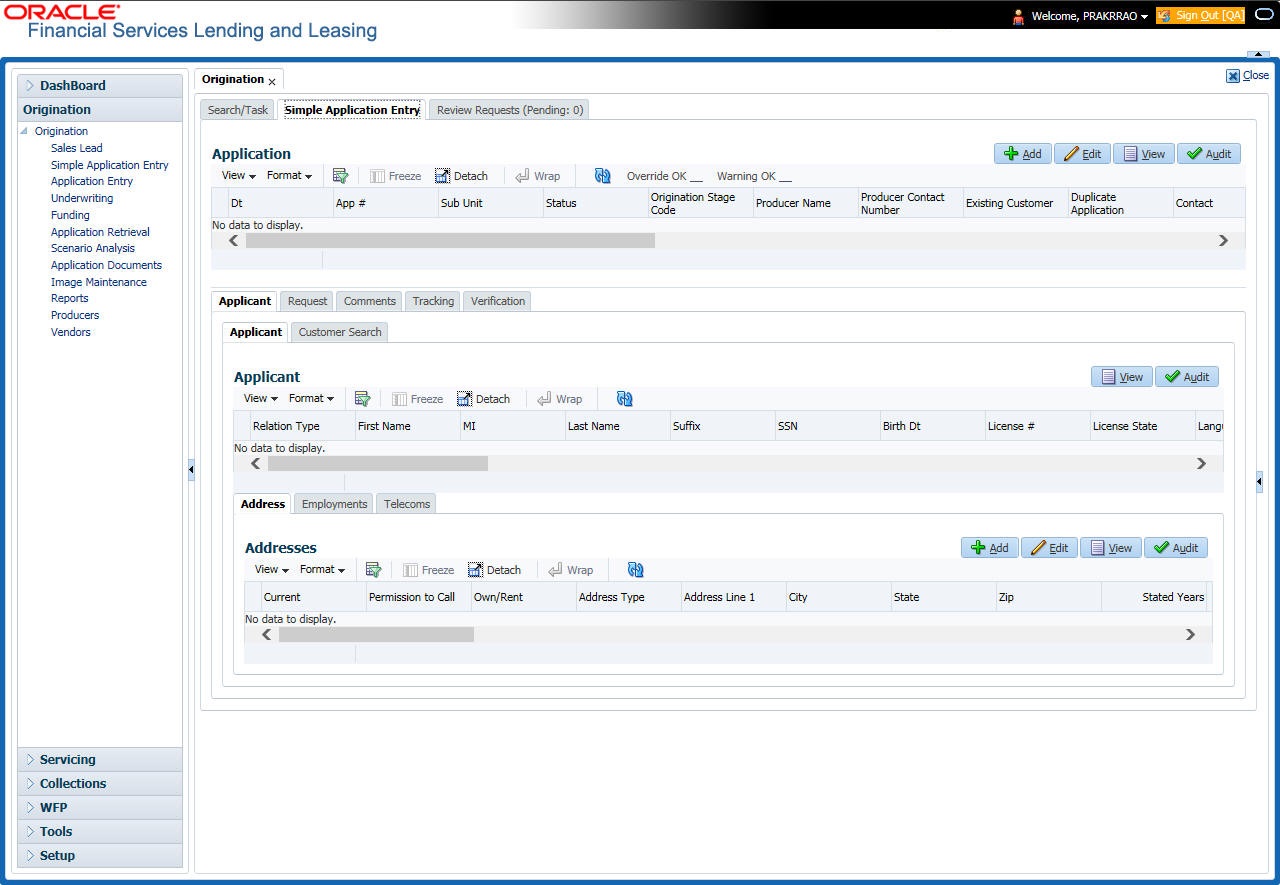Switch to the Search/Task tab

click(238, 110)
